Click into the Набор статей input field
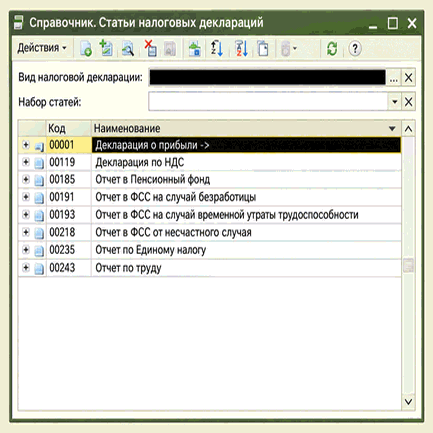This screenshot has width=433, height=433. 268,102
